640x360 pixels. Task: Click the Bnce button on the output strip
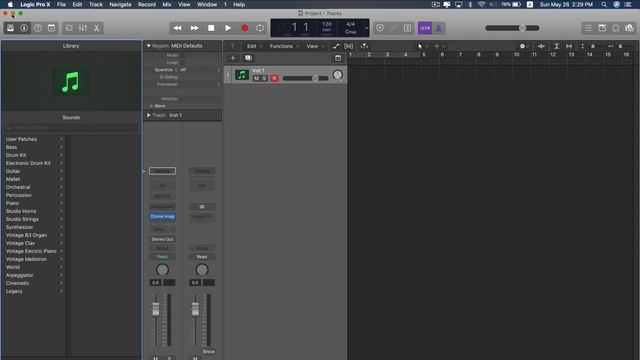point(208,351)
